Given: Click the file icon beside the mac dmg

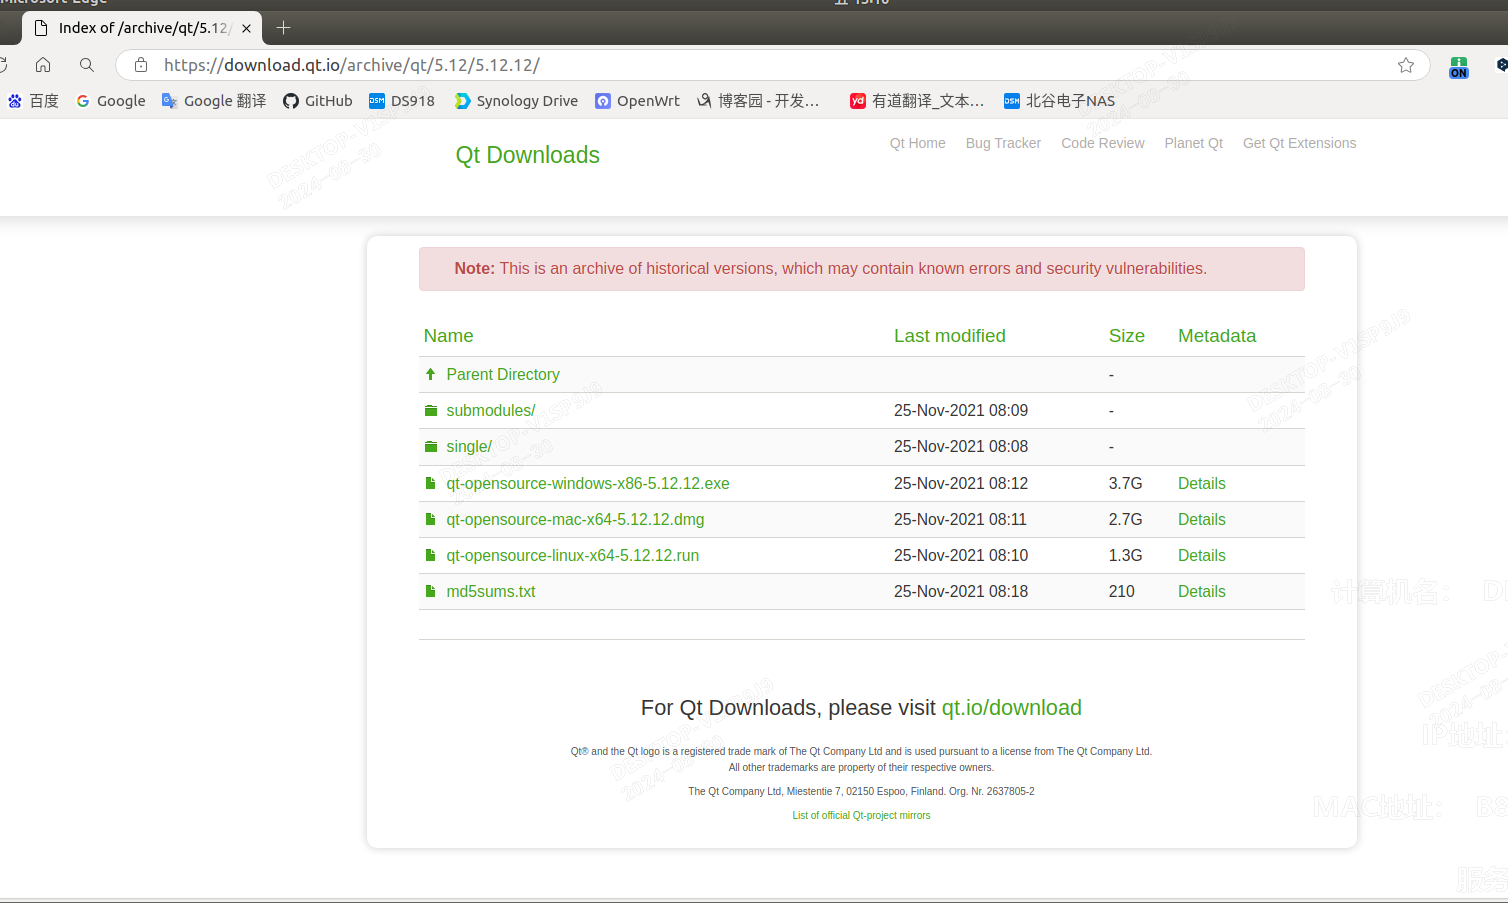Looking at the screenshot, I should (x=430, y=519).
